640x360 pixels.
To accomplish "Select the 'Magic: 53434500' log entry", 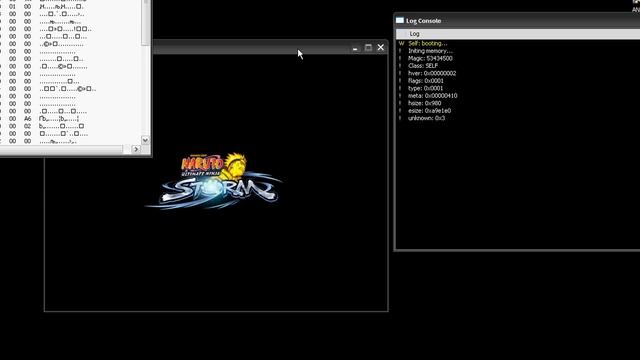I will point(430,58).
